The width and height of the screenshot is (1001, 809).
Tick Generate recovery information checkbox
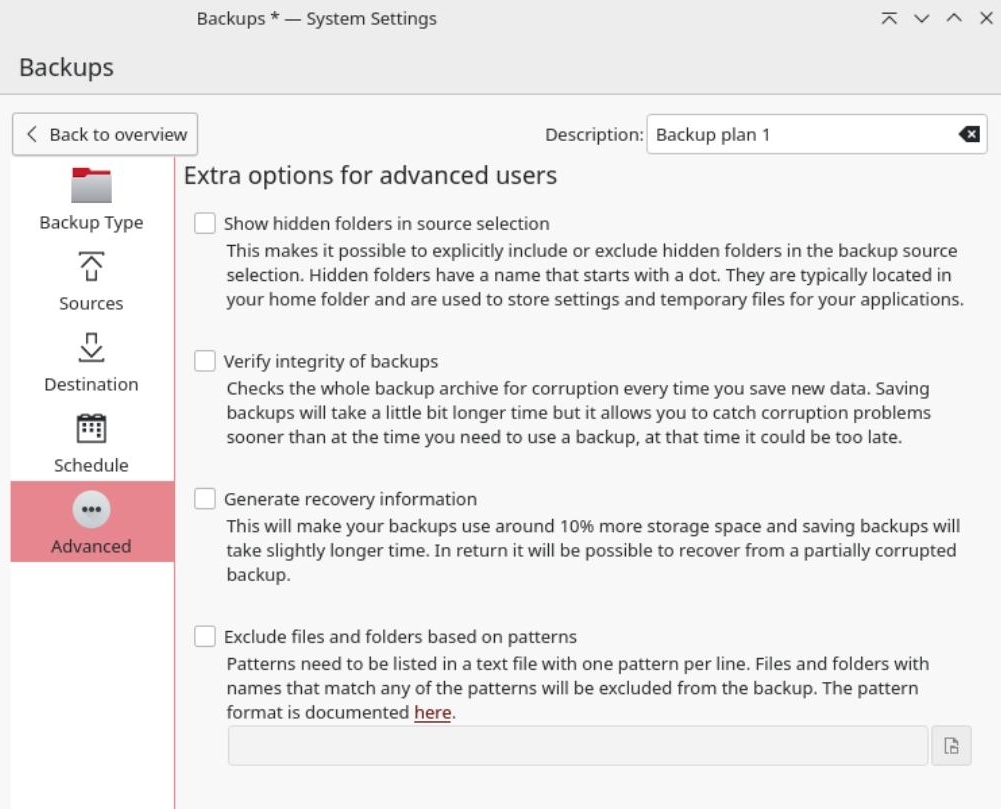(x=205, y=499)
